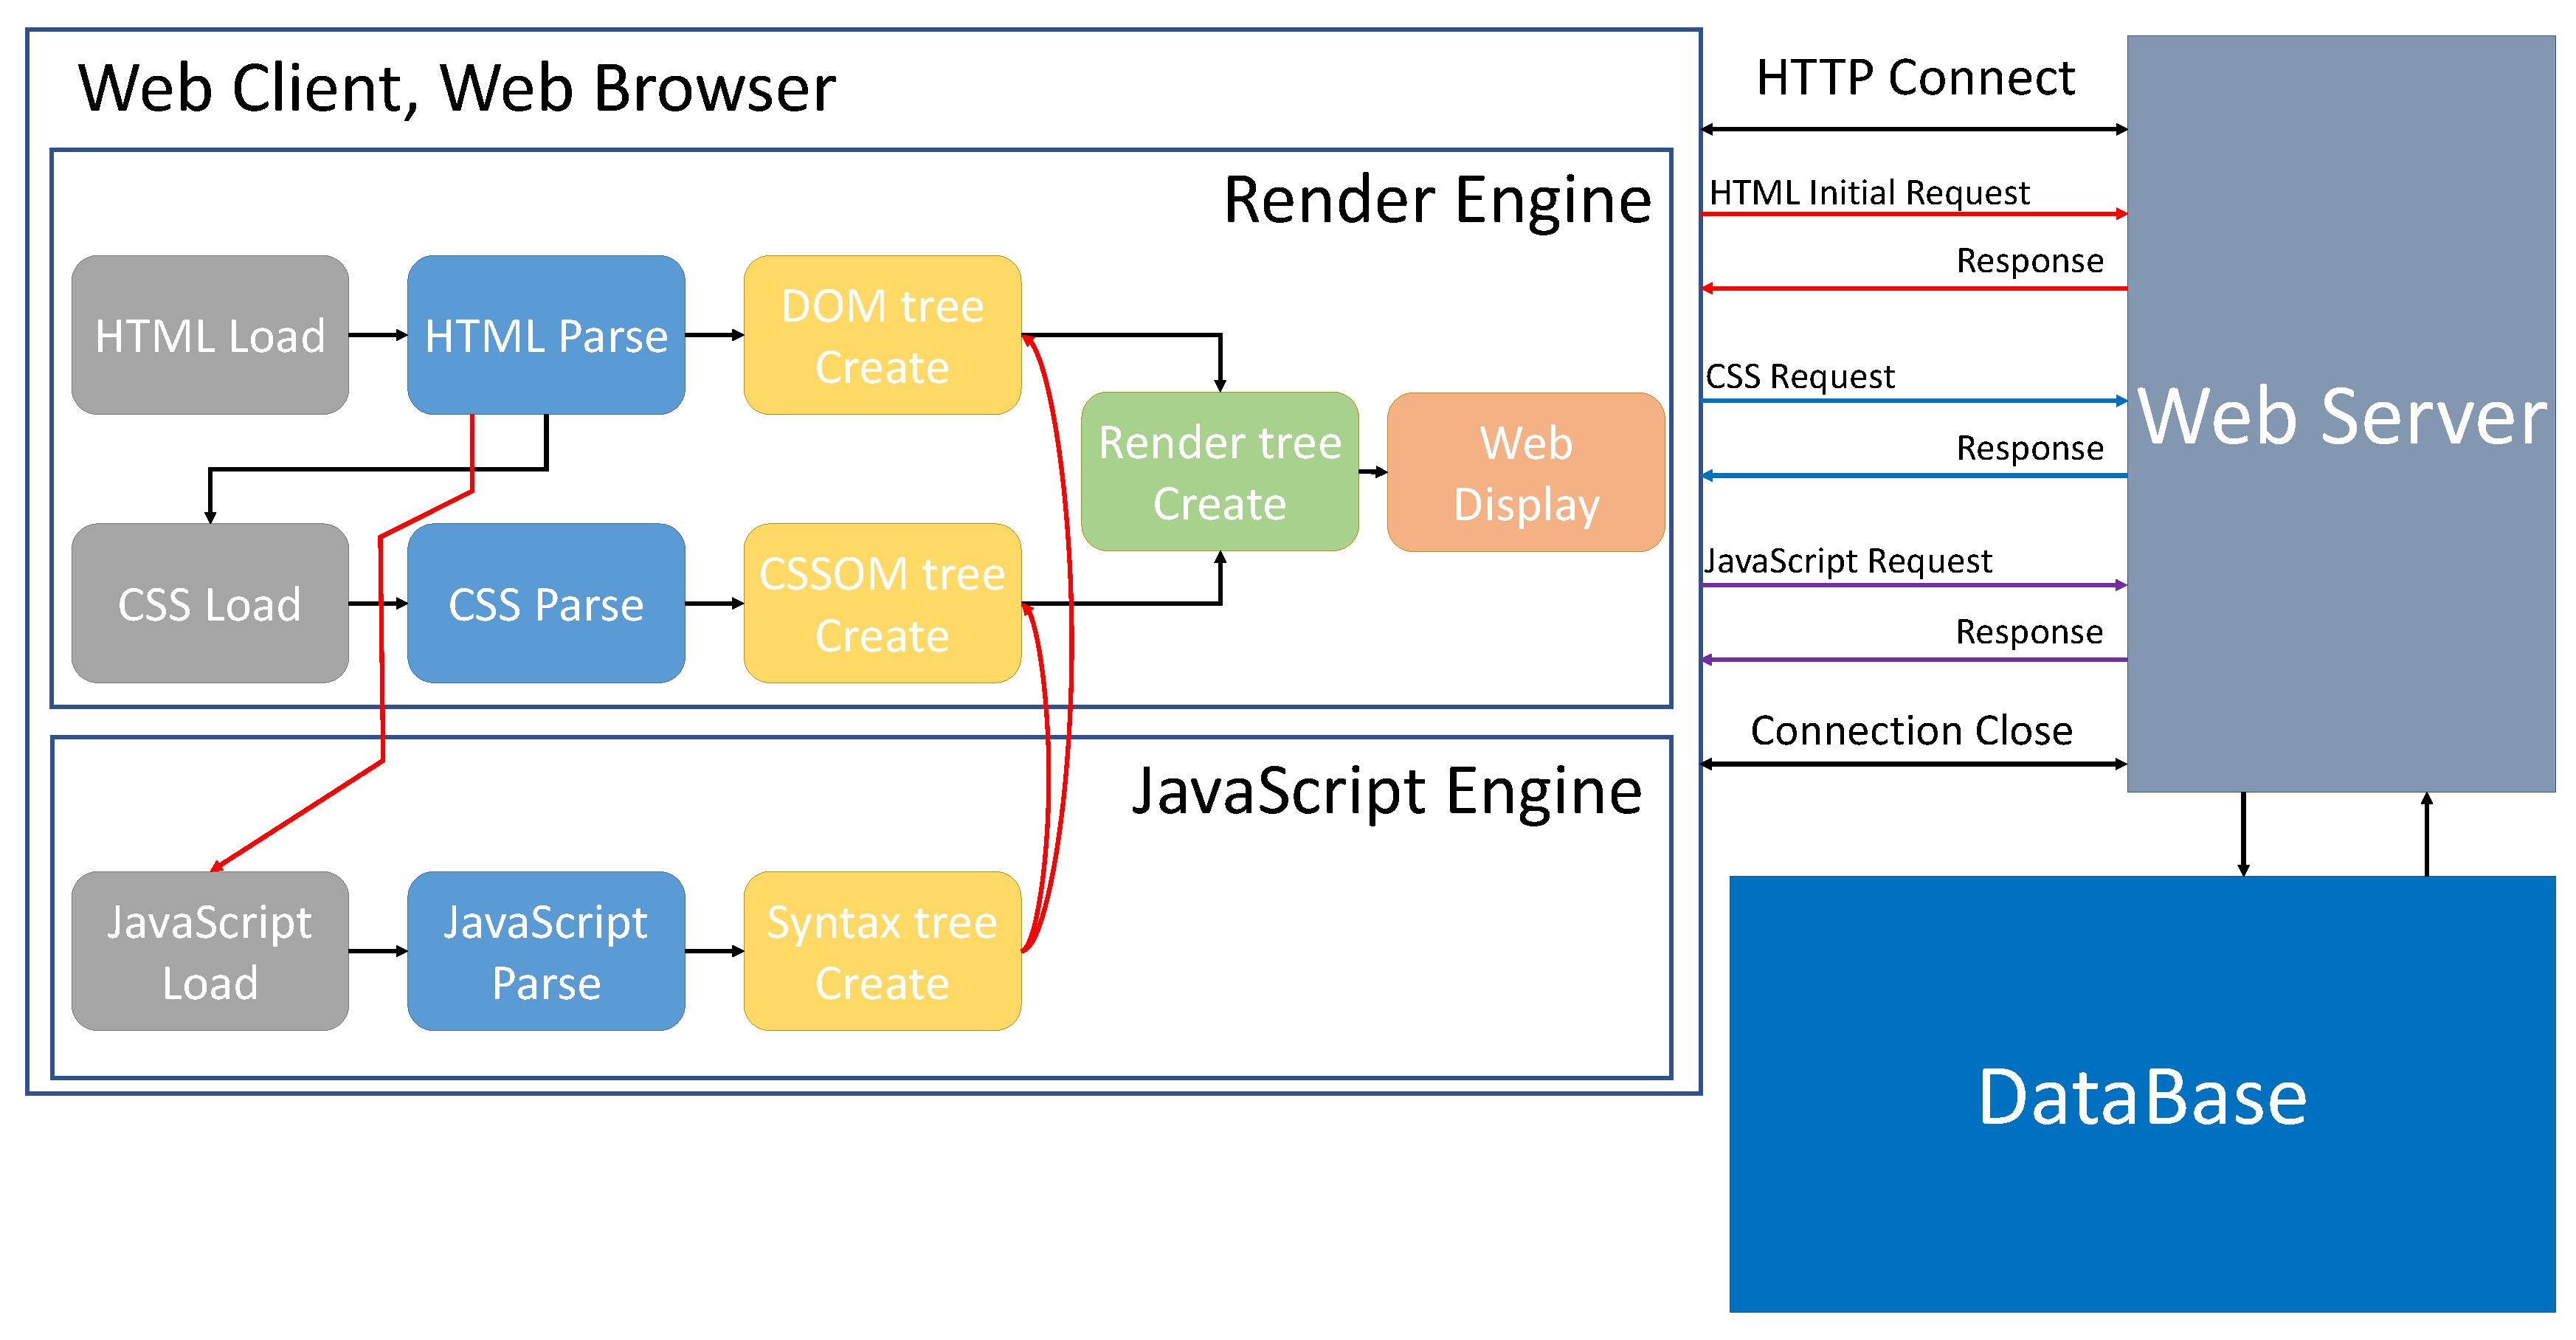The height and width of the screenshot is (1340, 2576).
Task: Click the JavaScript Engine title
Action: coord(1386,791)
